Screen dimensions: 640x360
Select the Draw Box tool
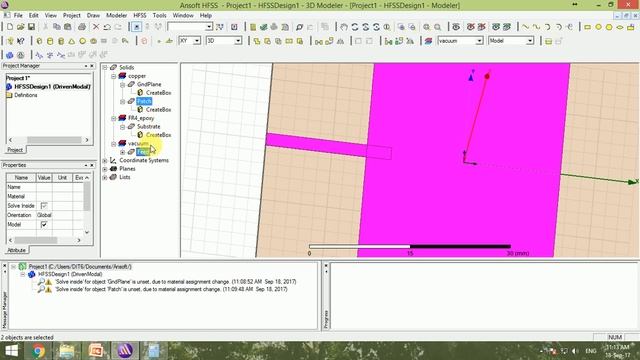point(40,41)
